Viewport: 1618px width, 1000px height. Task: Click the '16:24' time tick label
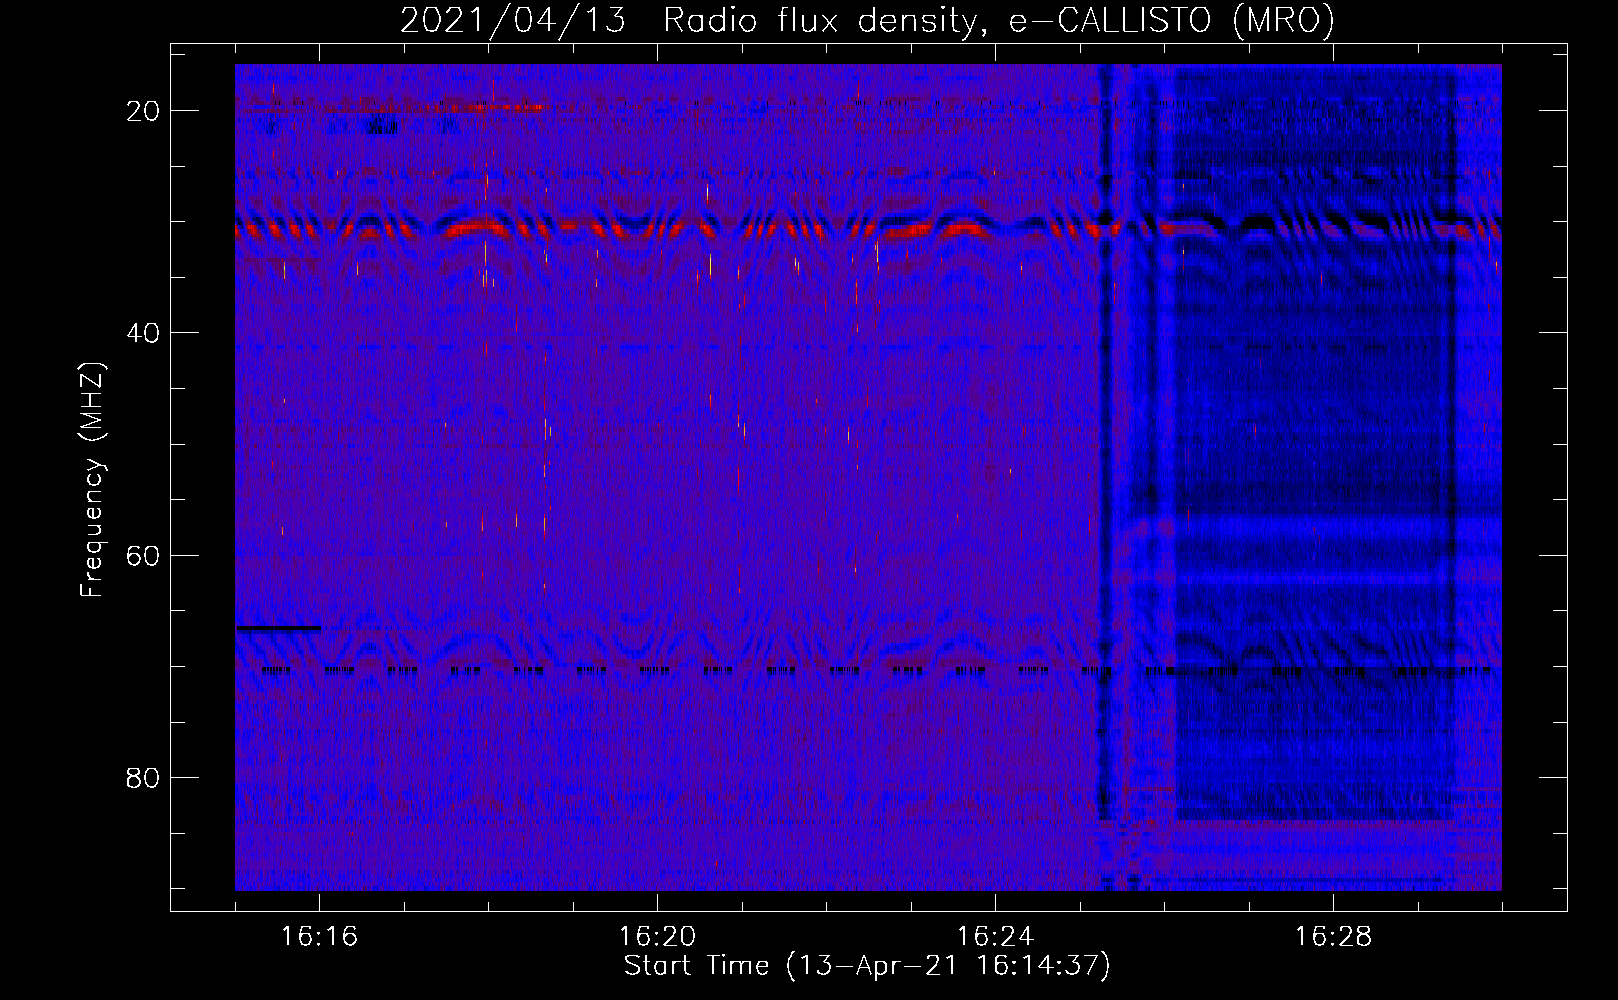pos(995,937)
